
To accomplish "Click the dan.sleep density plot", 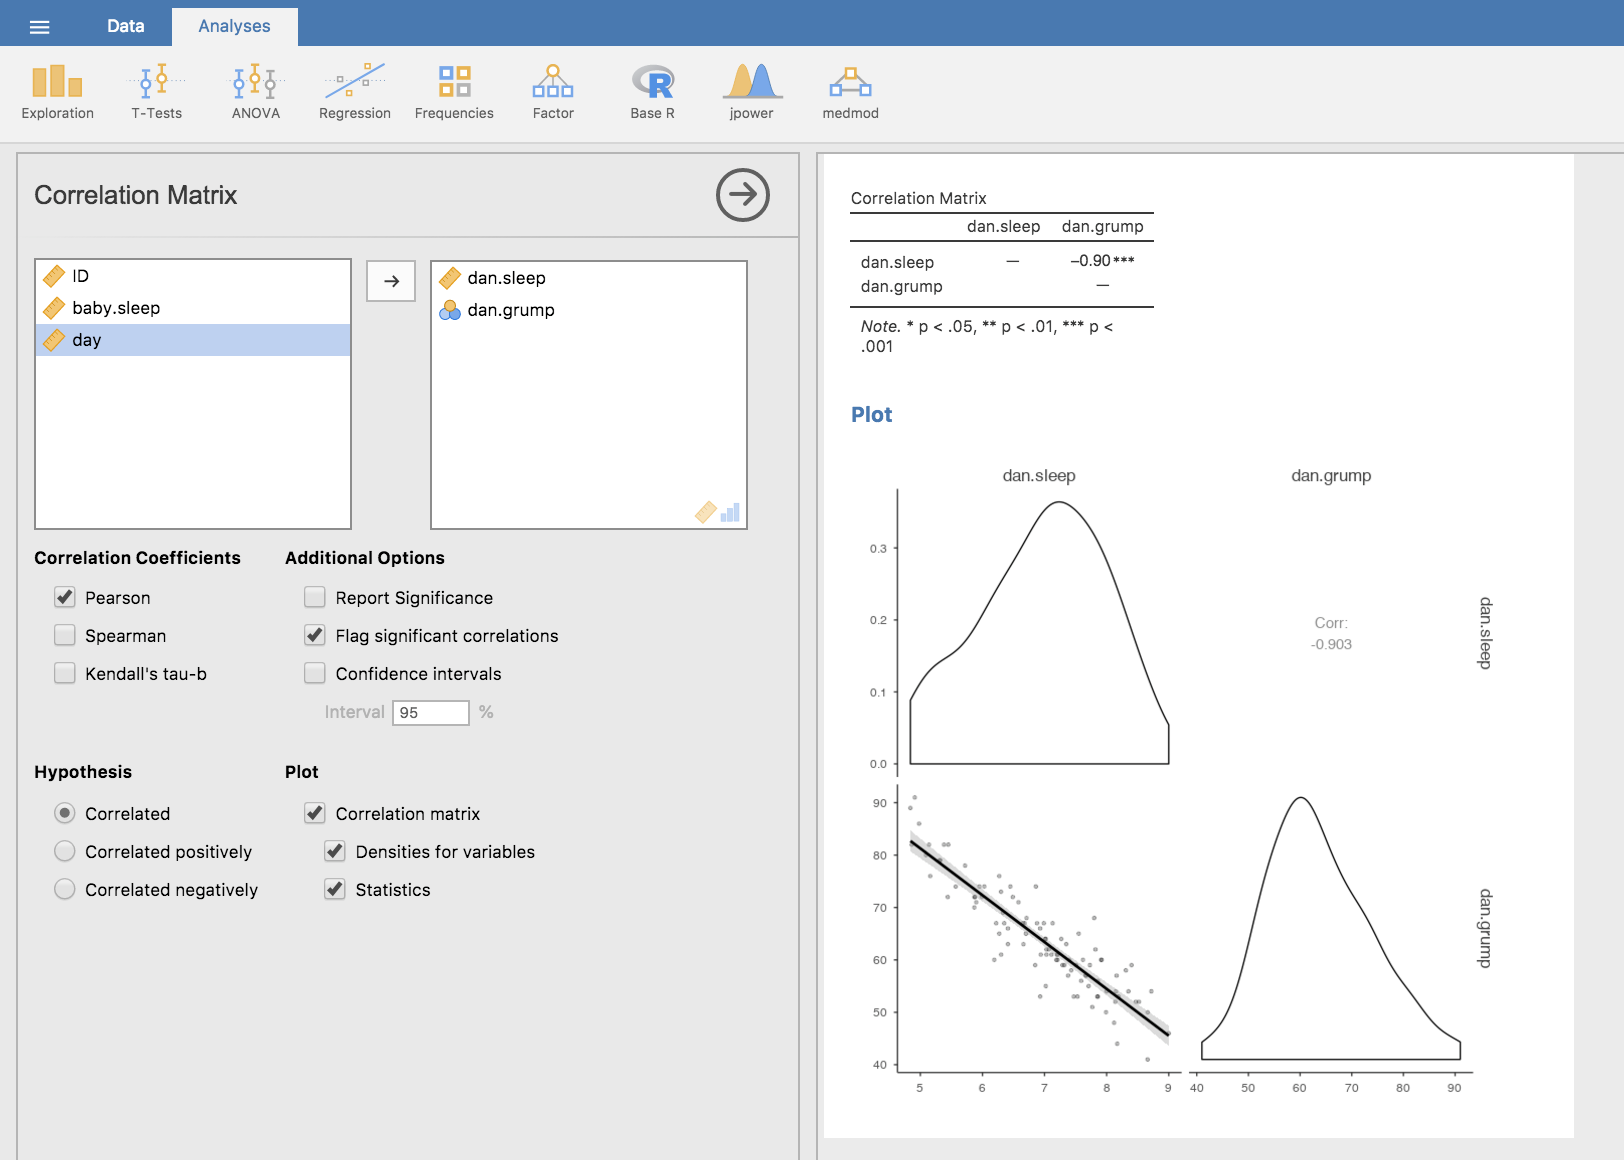I will [x=1039, y=632].
